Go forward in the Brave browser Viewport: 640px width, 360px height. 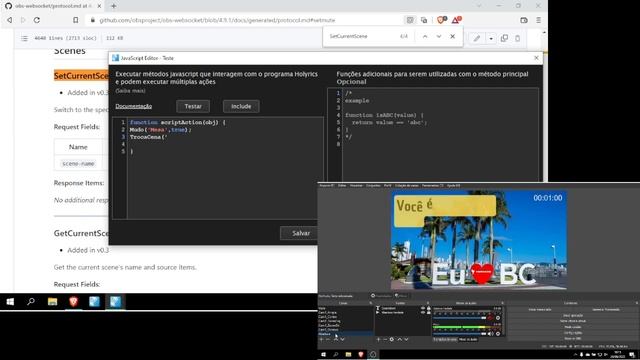tap(23, 20)
